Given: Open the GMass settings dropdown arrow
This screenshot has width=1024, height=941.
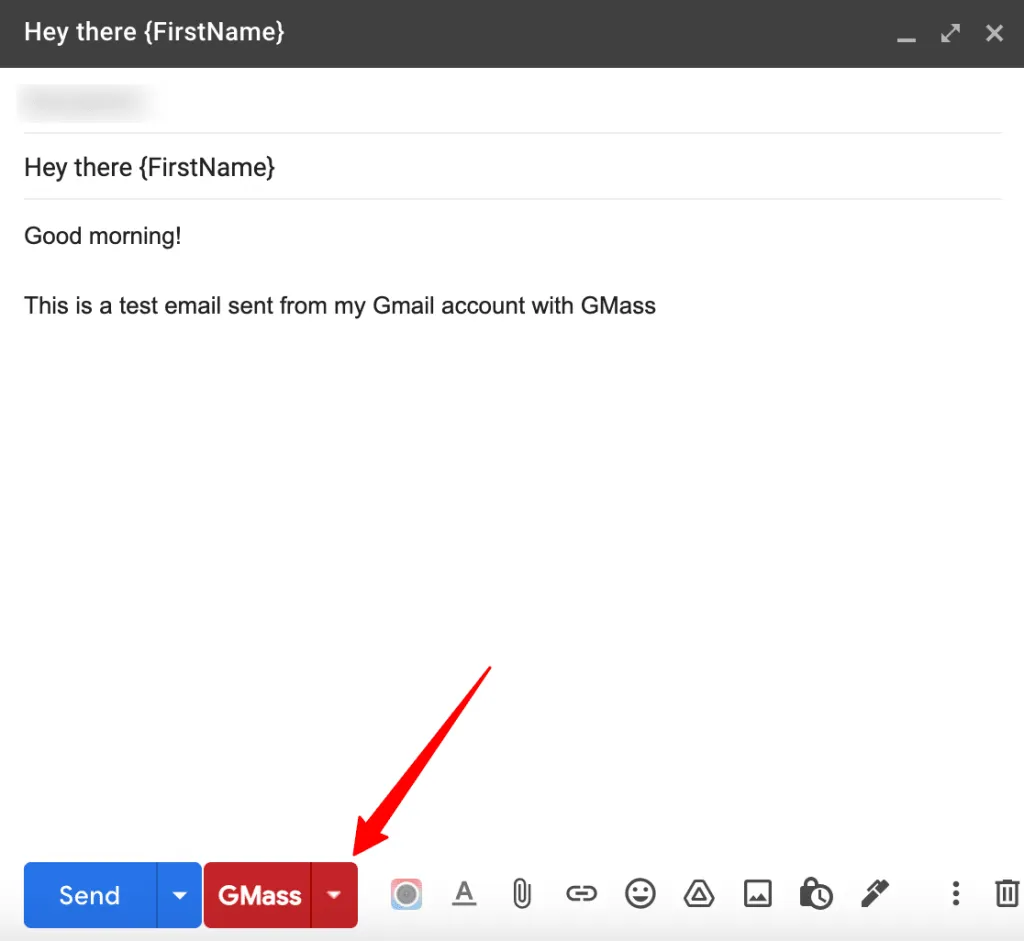Looking at the screenshot, I should tap(334, 895).
